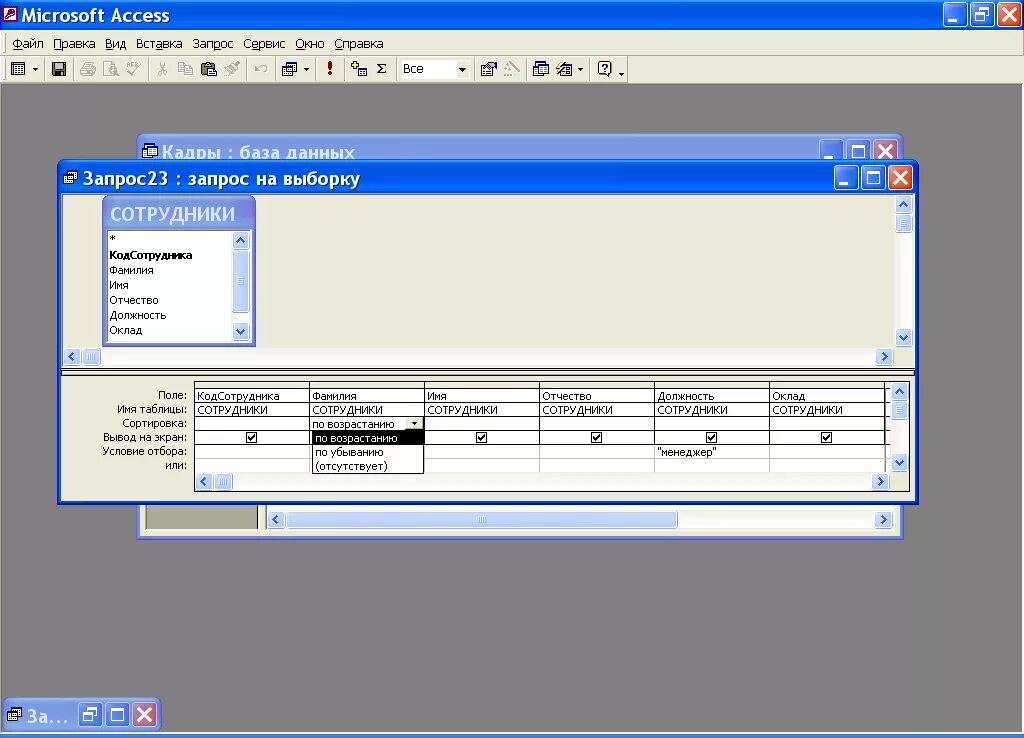Click the СОТРУДНИКИ table title bar
Image resolution: width=1024 pixels, height=738 pixels.
[x=178, y=214]
